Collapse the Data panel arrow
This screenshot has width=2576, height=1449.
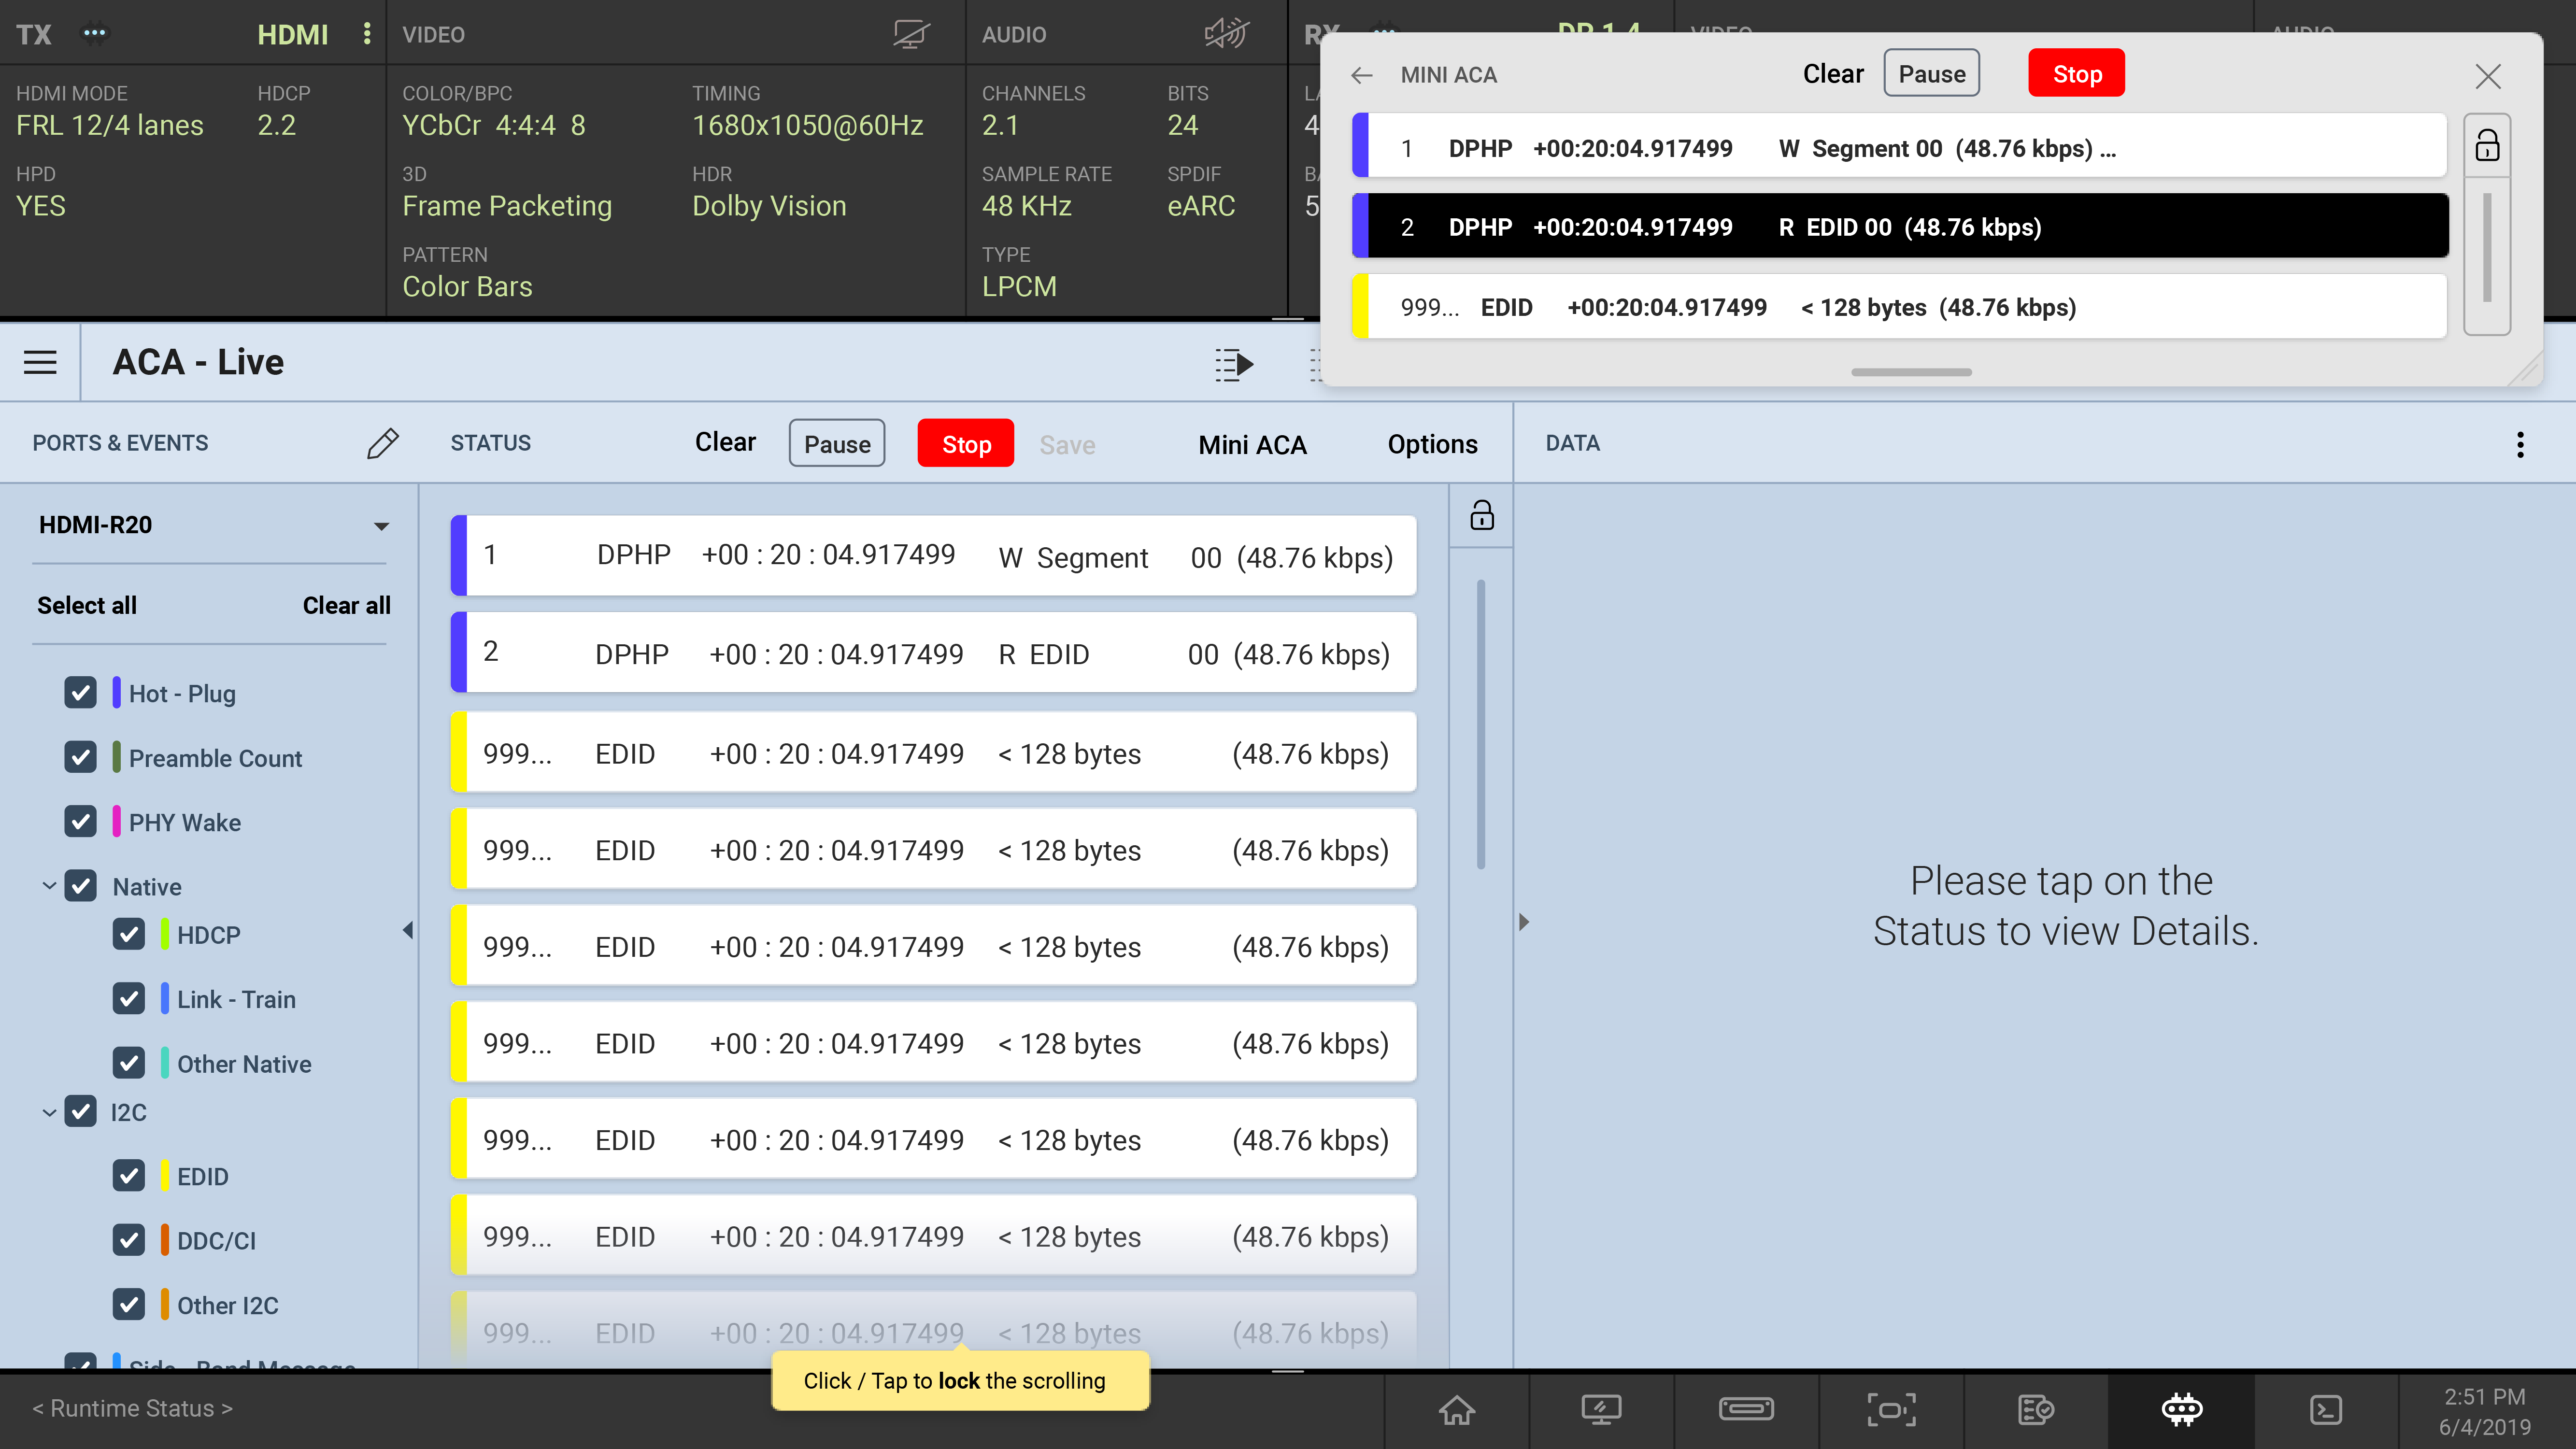pos(1524,922)
